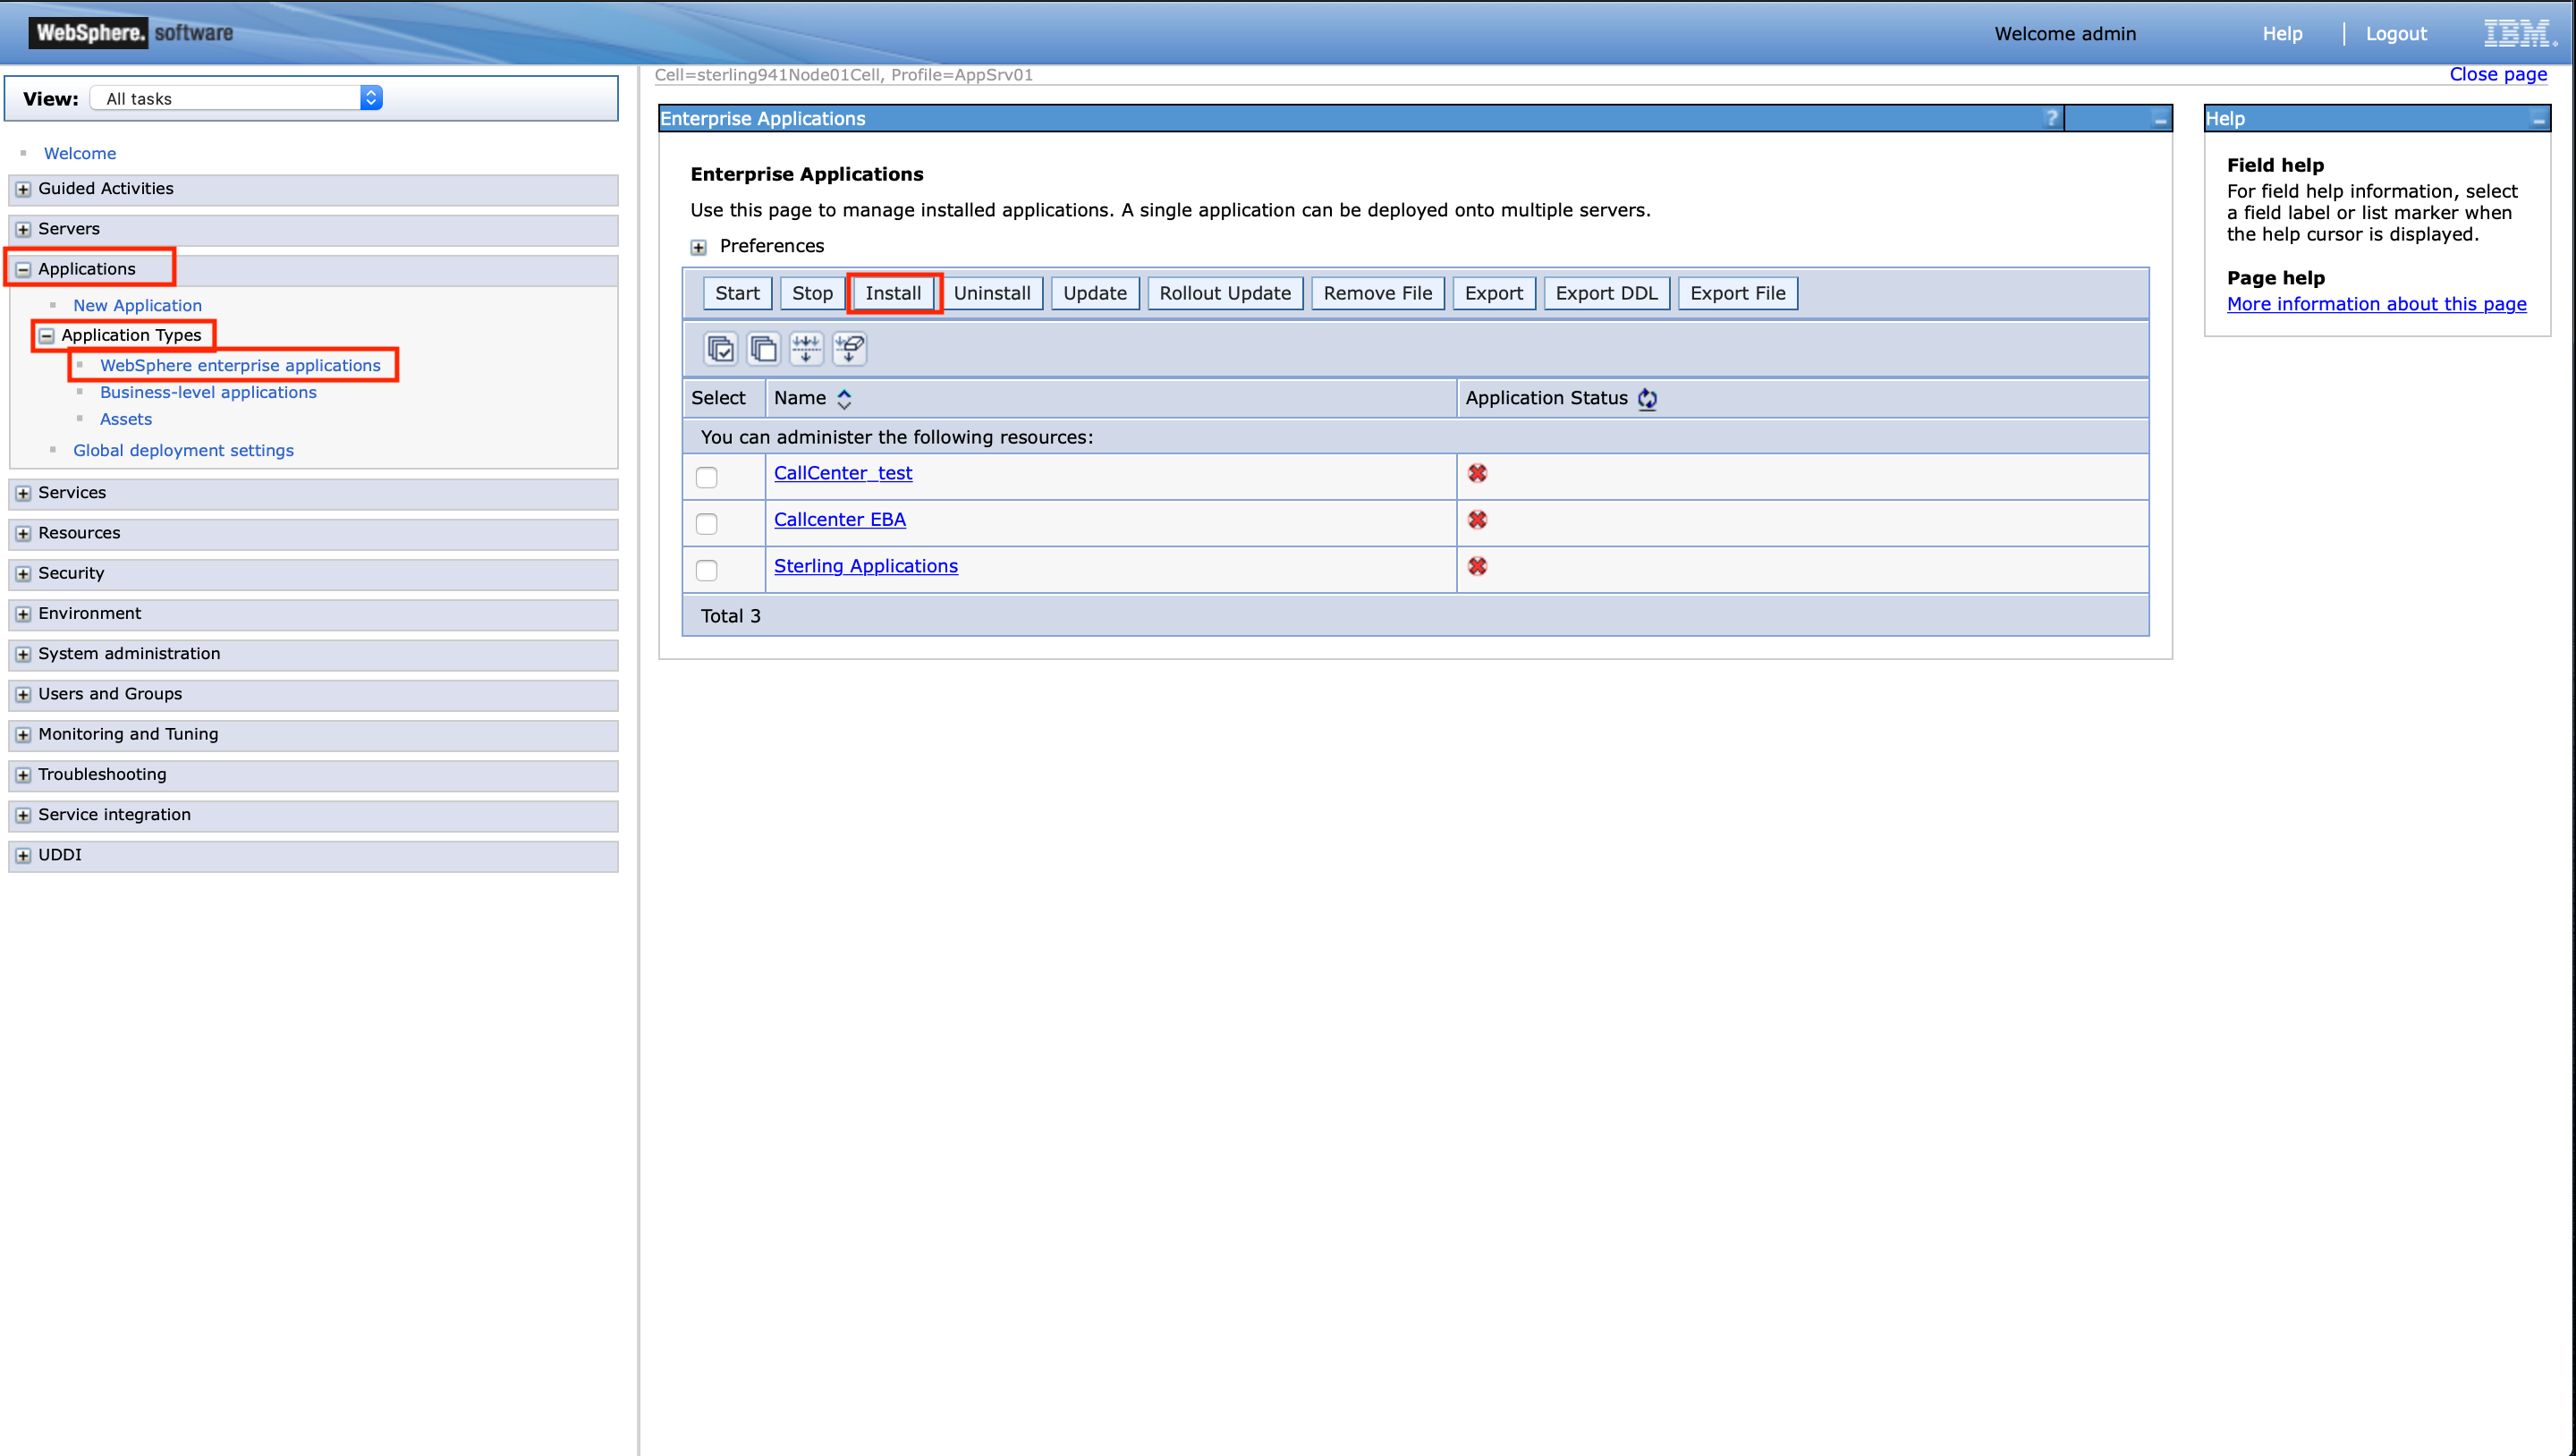
Task: Open the Sterling Applications link
Action: point(865,565)
